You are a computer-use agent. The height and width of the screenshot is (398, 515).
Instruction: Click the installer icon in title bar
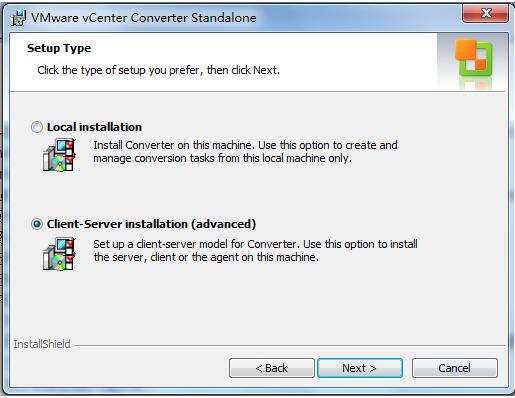[18, 18]
